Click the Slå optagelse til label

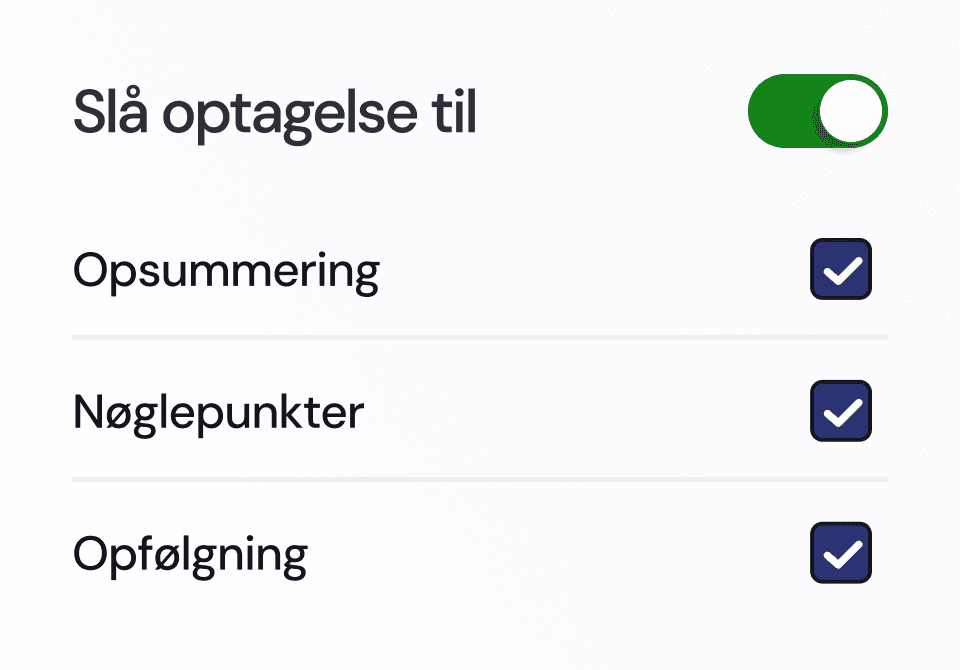click(x=275, y=115)
